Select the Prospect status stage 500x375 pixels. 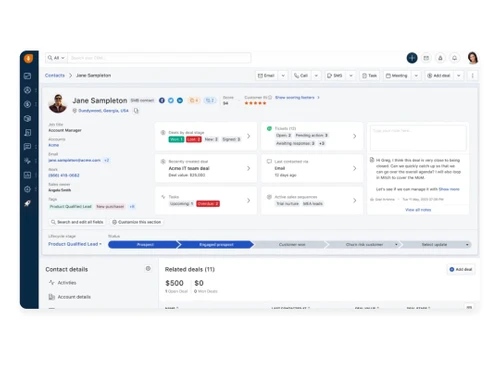144,245
